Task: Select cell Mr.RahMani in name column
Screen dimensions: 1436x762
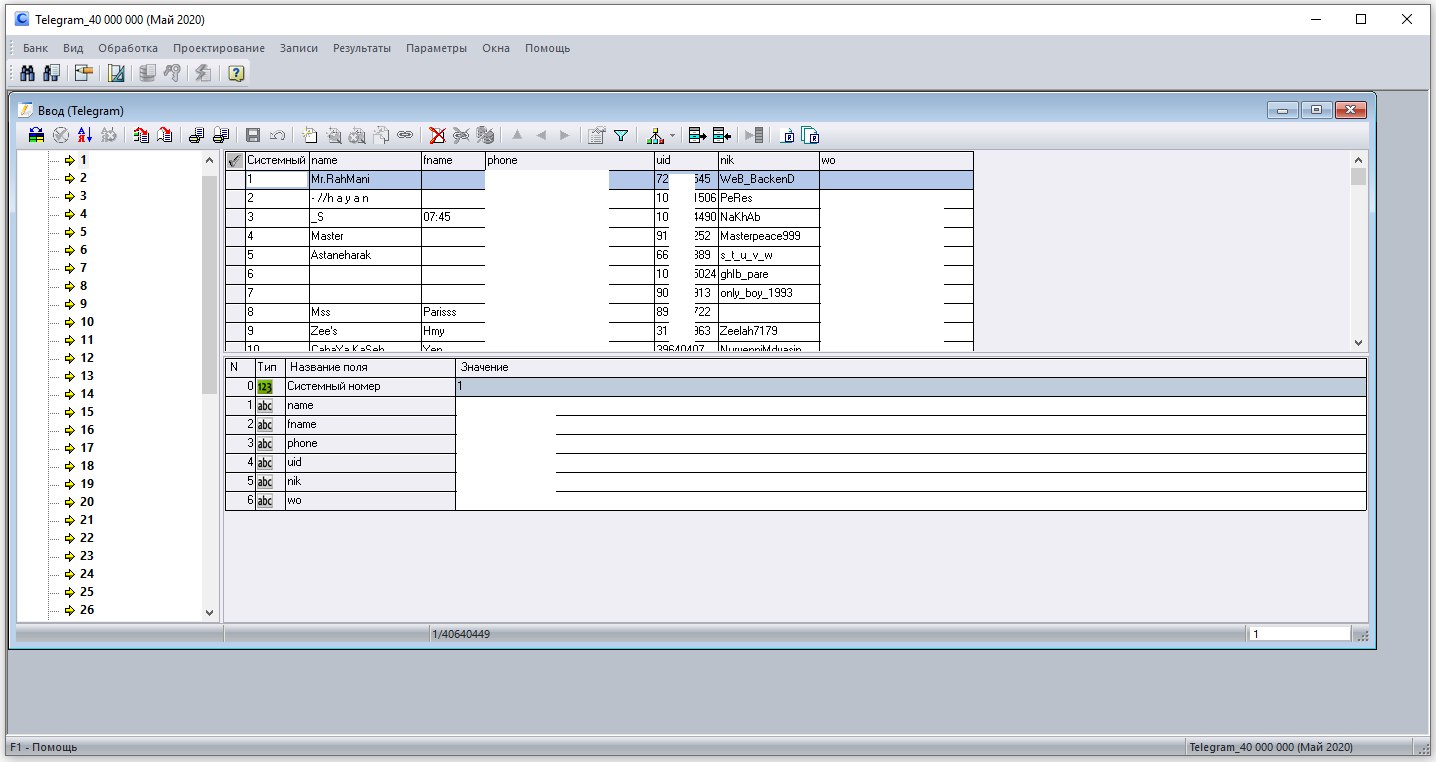Action: tap(365, 180)
